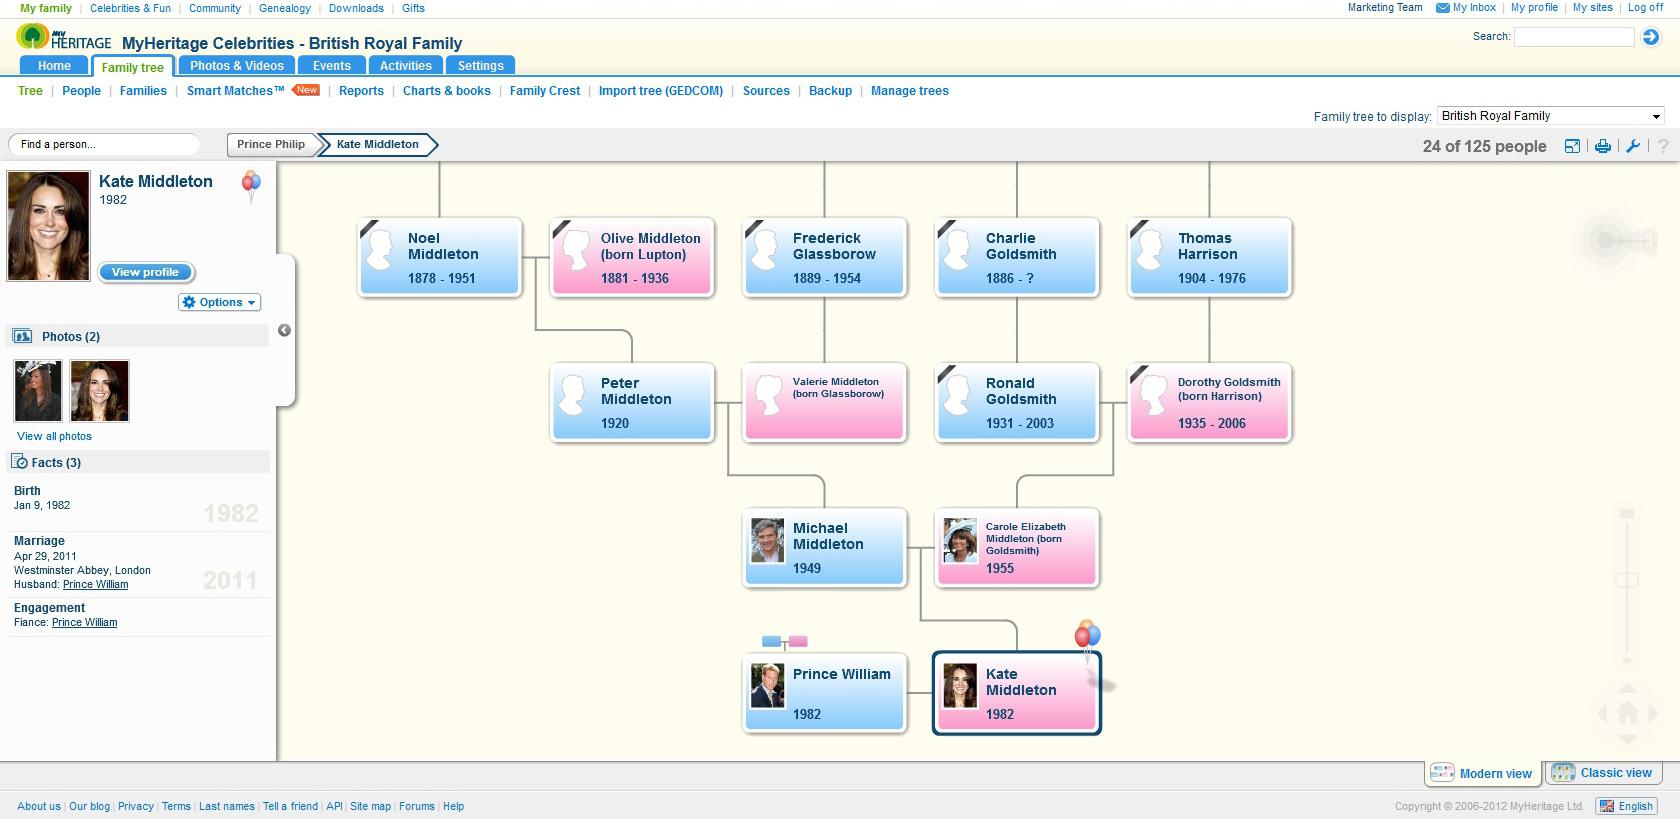Open Import tree (GEDCOM)
This screenshot has width=1680, height=819.
(x=661, y=91)
